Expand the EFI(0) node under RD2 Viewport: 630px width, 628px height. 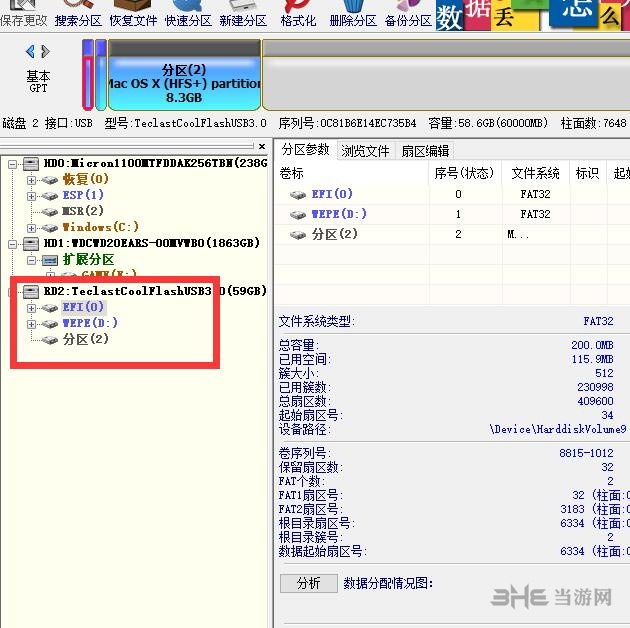(x=31, y=308)
